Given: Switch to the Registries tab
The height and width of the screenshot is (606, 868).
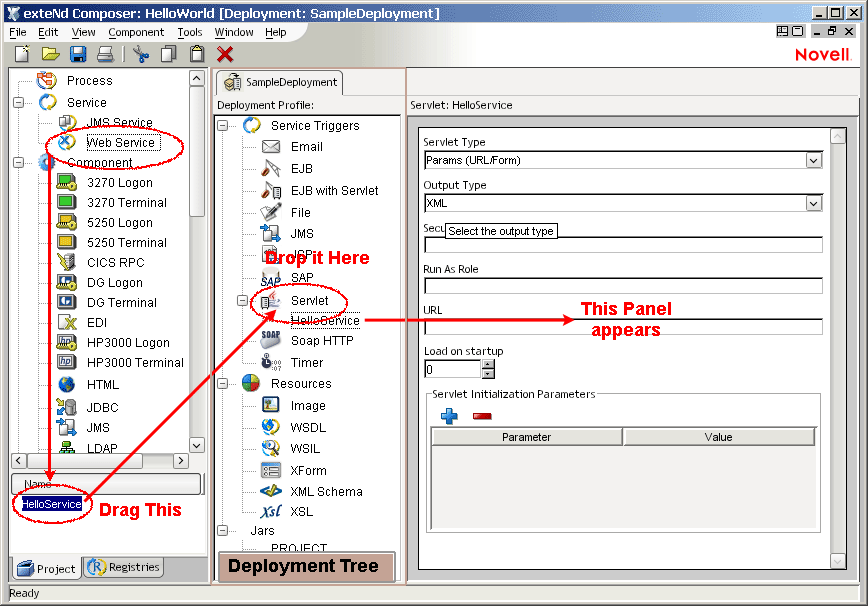Looking at the screenshot, I should coord(124,567).
